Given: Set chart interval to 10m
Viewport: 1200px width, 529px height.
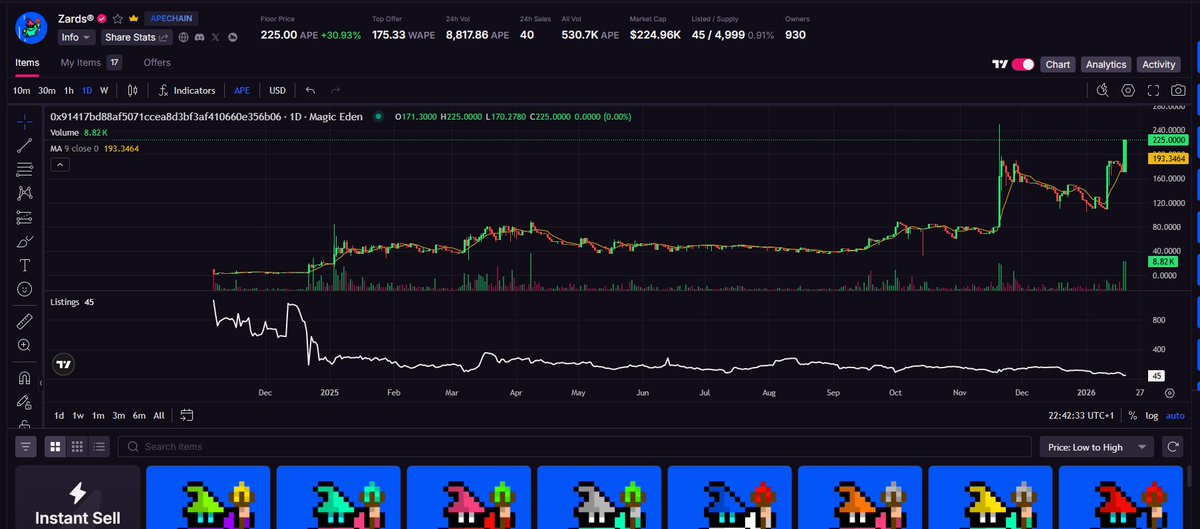Looking at the screenshot, I should 21,90.
